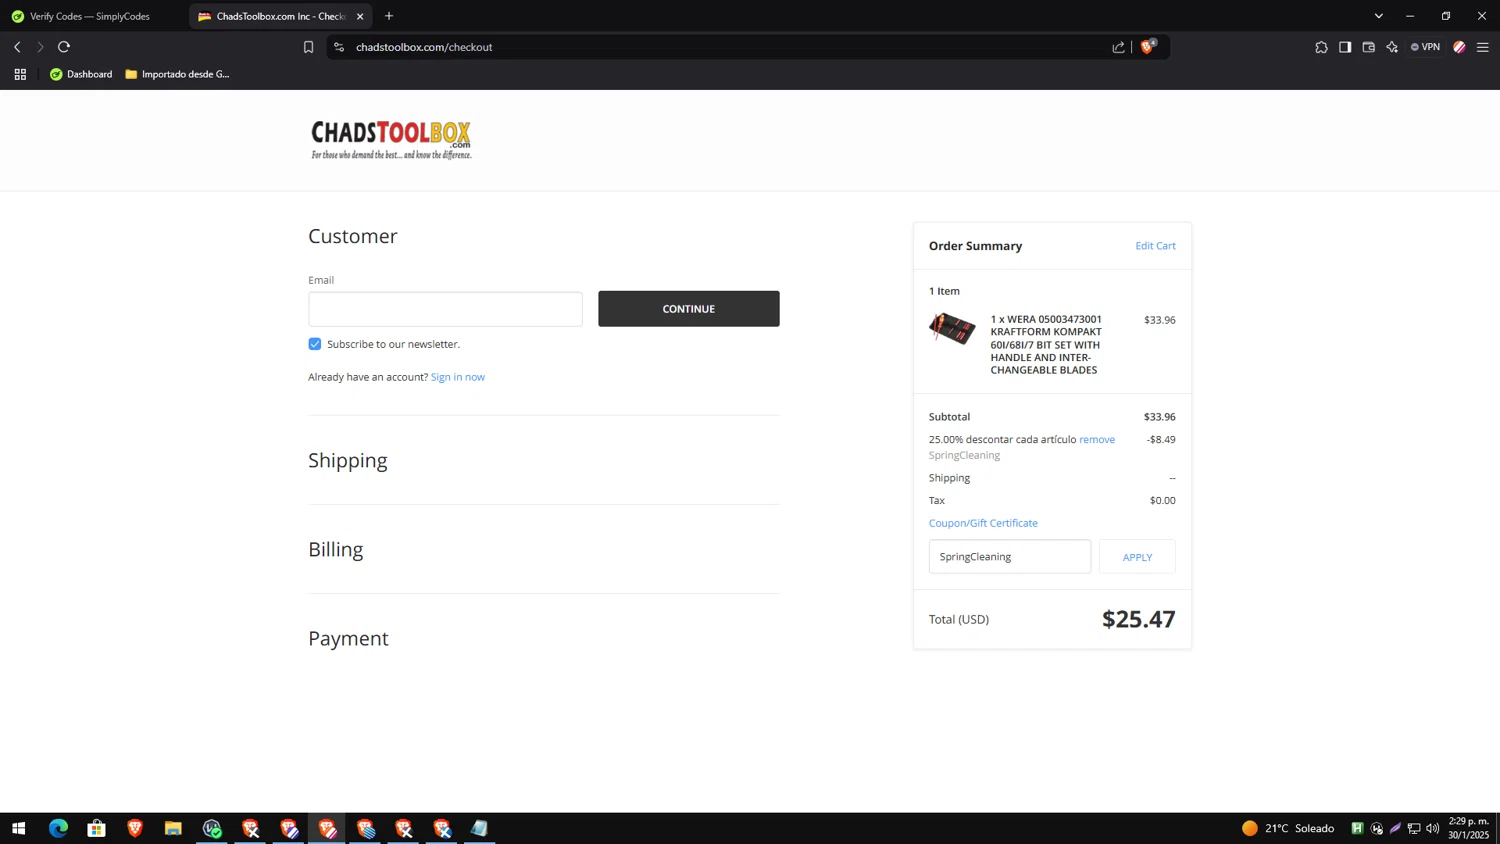Screen dimensions: 1500x844
Task: Click the browser address bar URL
Action: (x=424, y=47)
